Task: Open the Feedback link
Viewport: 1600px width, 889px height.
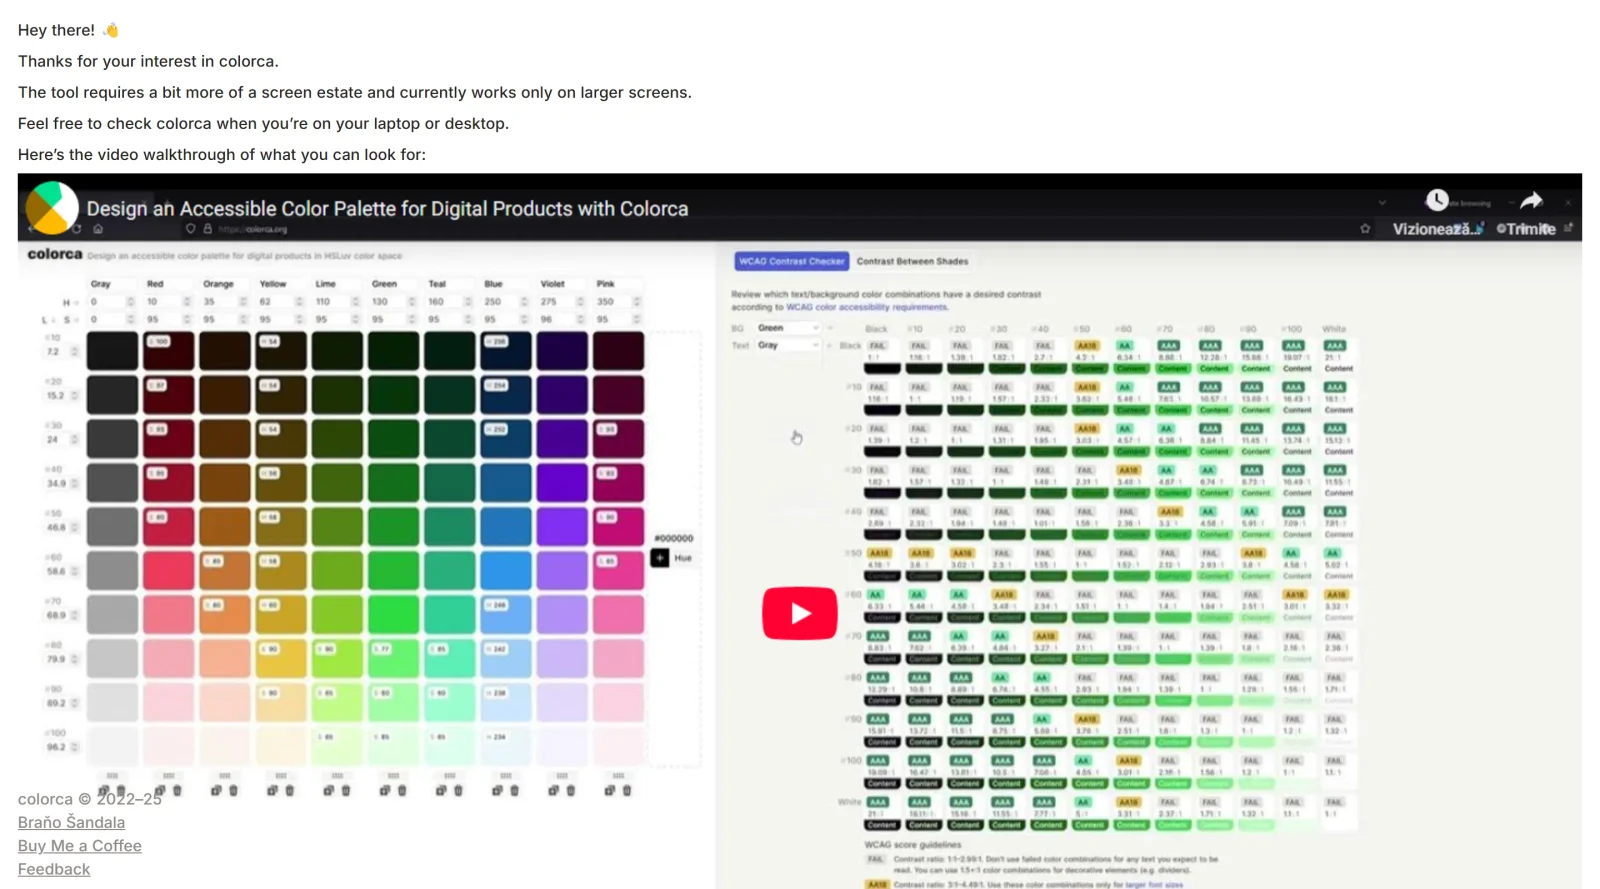Action: [x=54, y=869]
